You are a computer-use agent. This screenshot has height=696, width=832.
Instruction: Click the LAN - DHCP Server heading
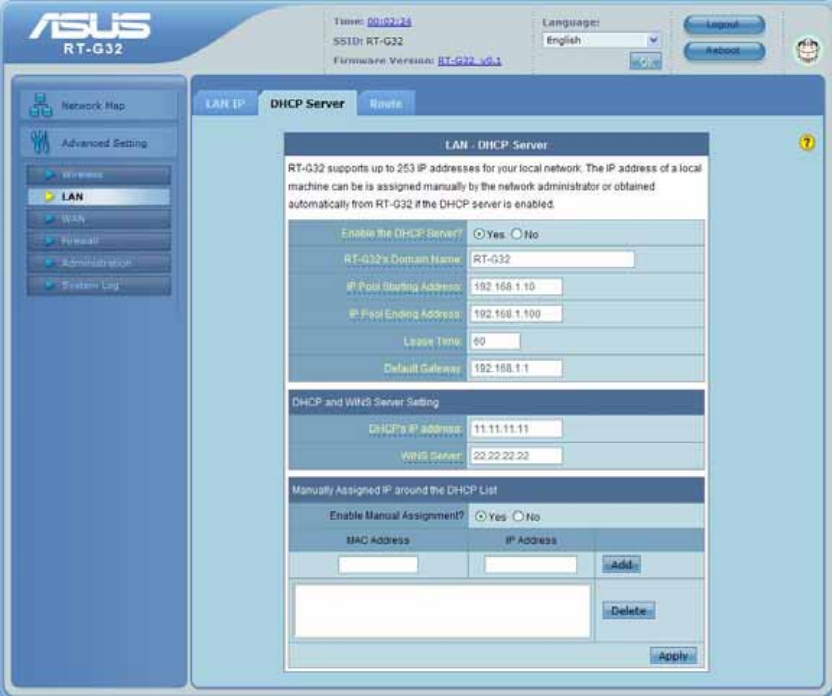[496, 145]
